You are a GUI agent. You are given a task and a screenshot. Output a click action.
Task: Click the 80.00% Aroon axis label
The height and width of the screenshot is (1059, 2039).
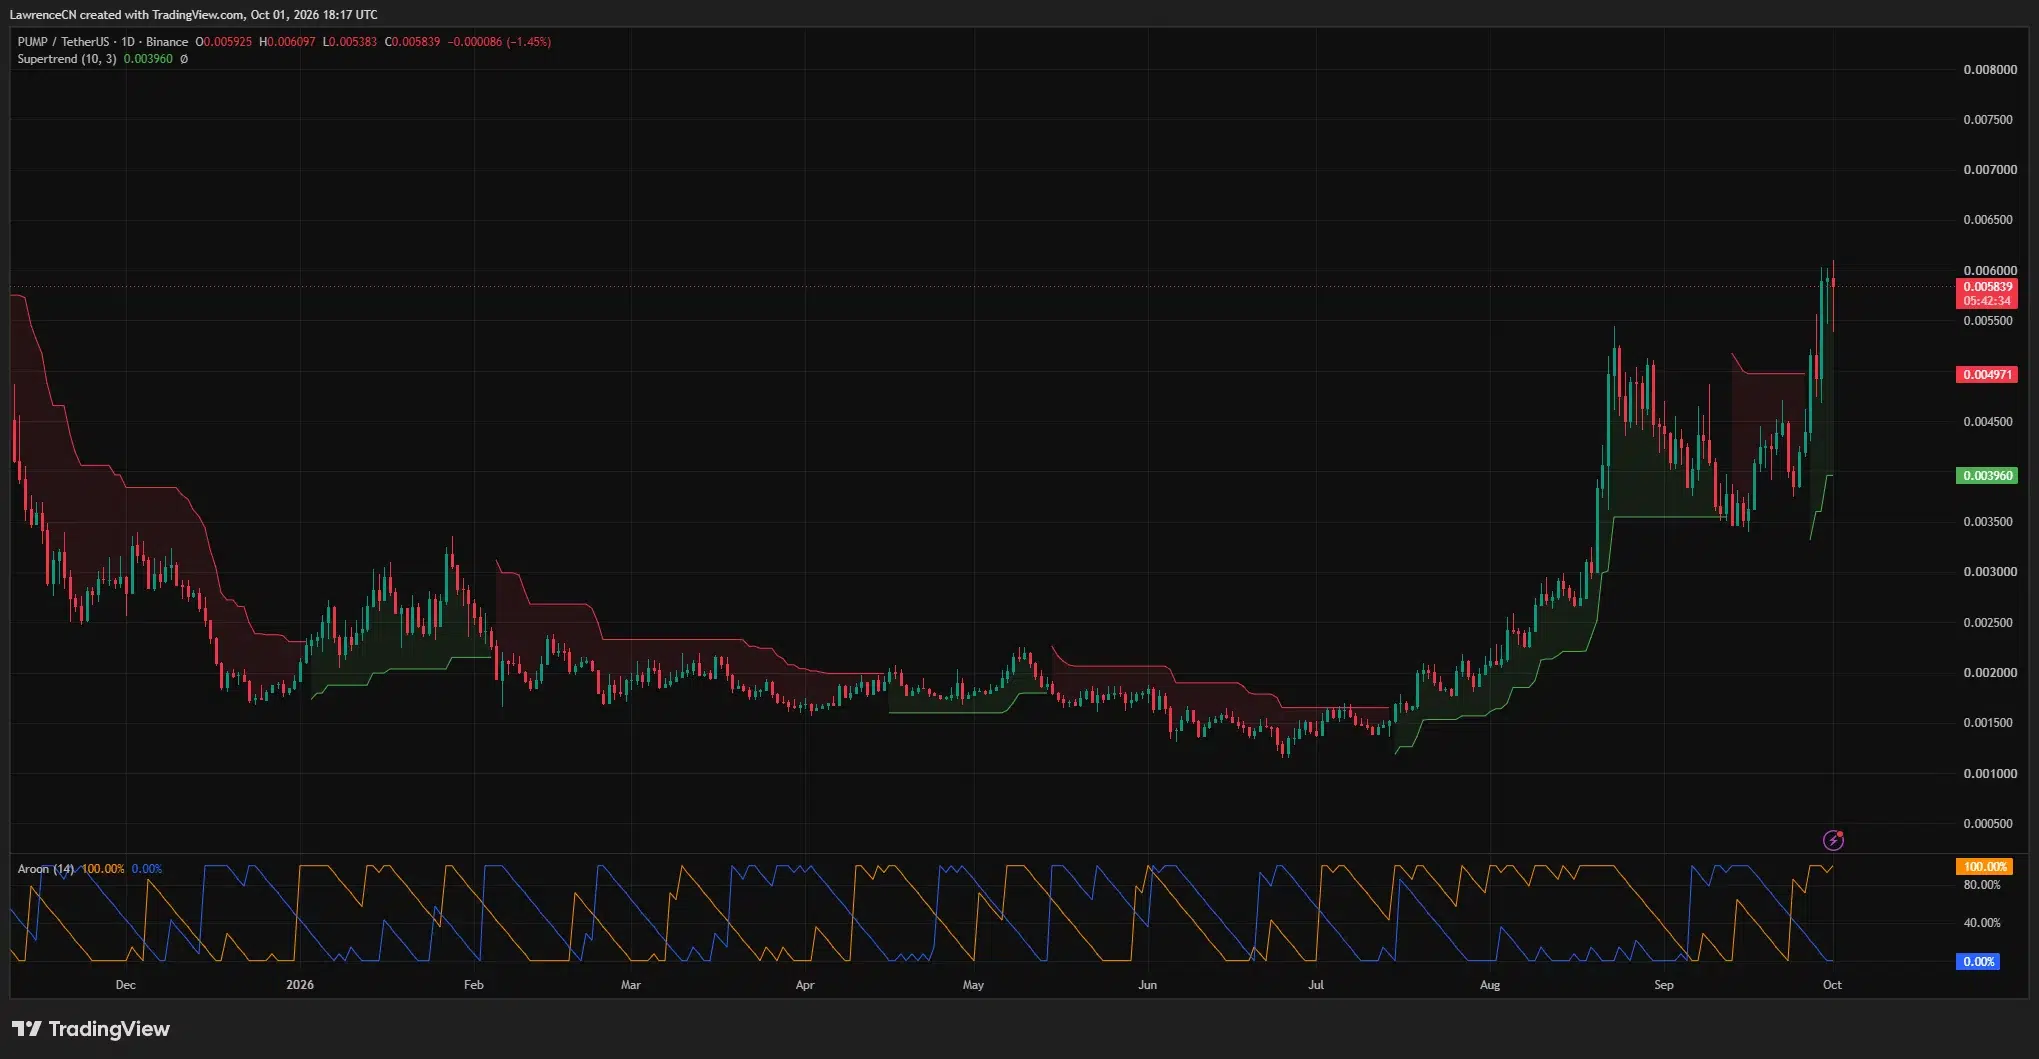pos(1982,885)
